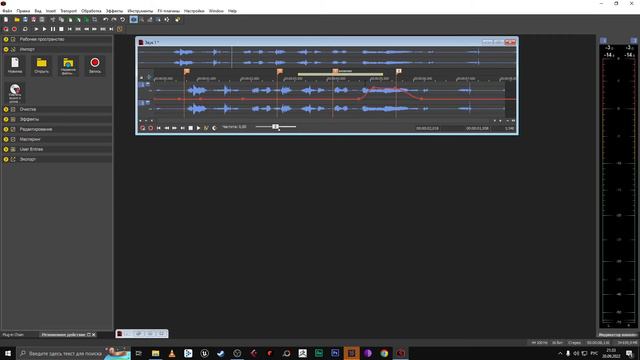The width and height of the screenshot is (640, 360).
Task: Open the Эффекты menu
Action: (x=114, y=11)
